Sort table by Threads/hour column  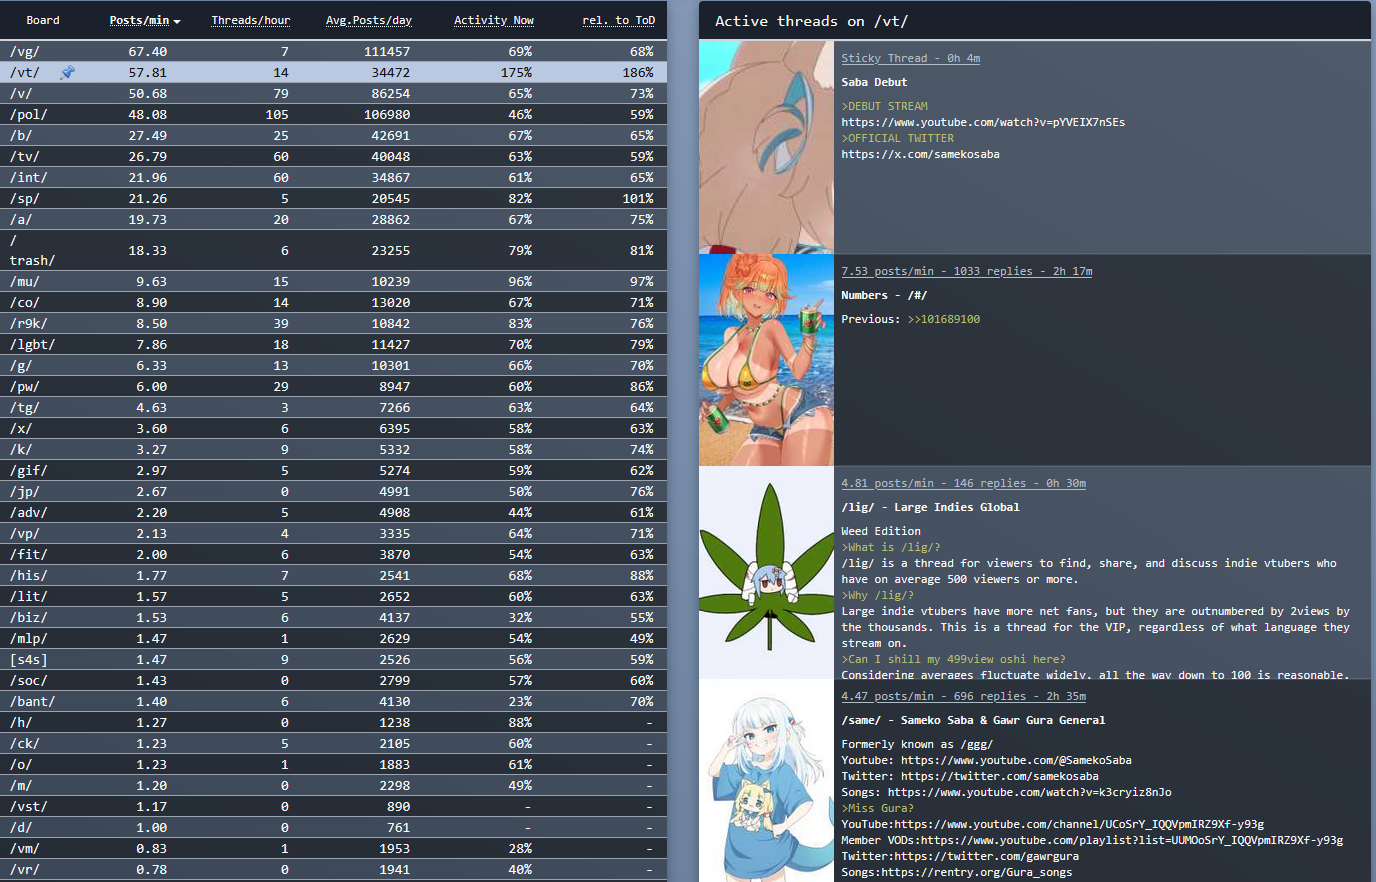coord(250,20)
